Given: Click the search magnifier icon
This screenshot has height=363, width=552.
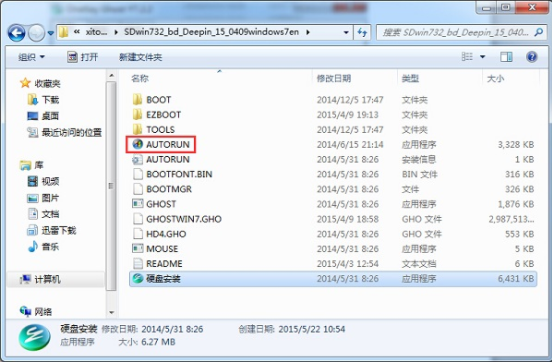Looking at the screenshot, I should (539, 32).
